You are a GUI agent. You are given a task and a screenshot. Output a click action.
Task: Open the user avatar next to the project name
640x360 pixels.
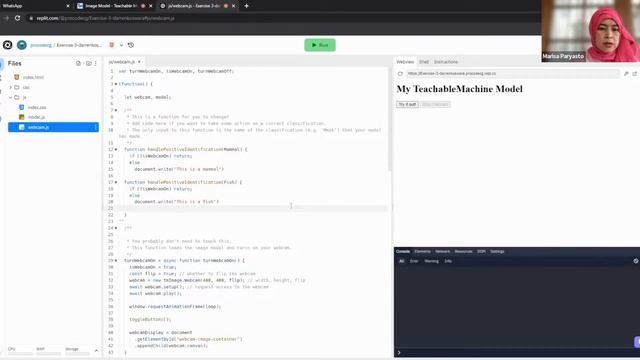point(22,45)
